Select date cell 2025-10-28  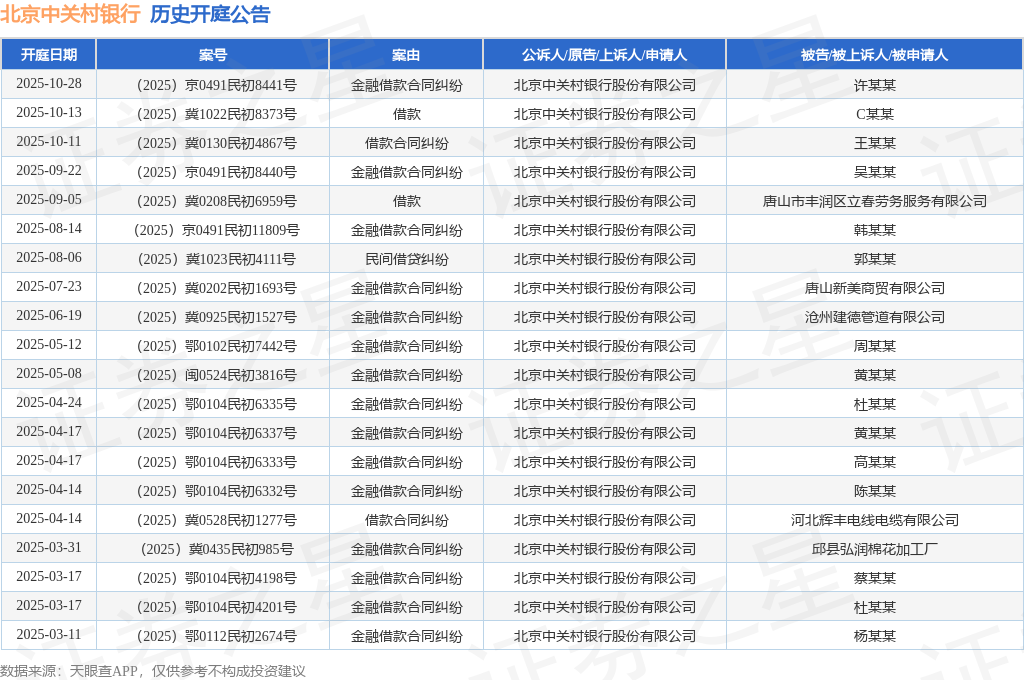49,84
